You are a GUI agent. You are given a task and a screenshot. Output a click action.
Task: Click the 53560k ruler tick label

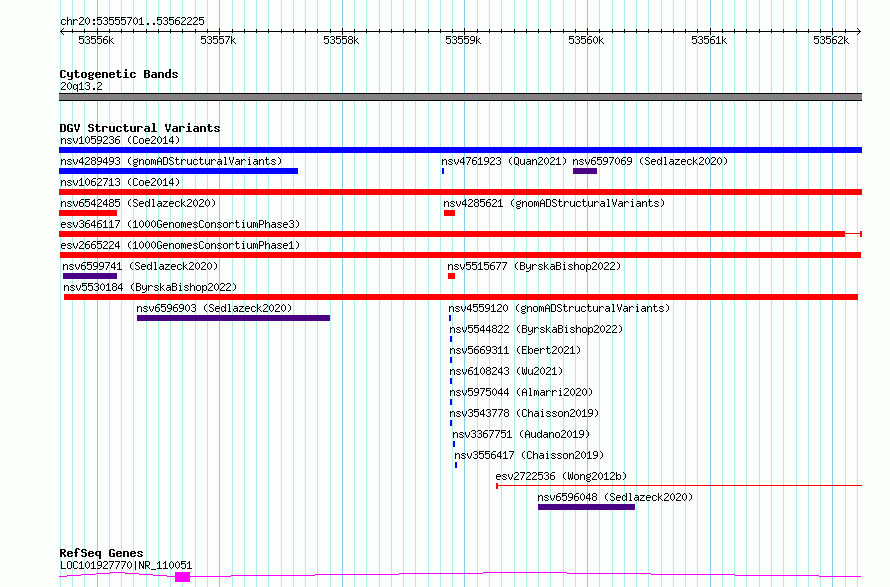(586, 40)
